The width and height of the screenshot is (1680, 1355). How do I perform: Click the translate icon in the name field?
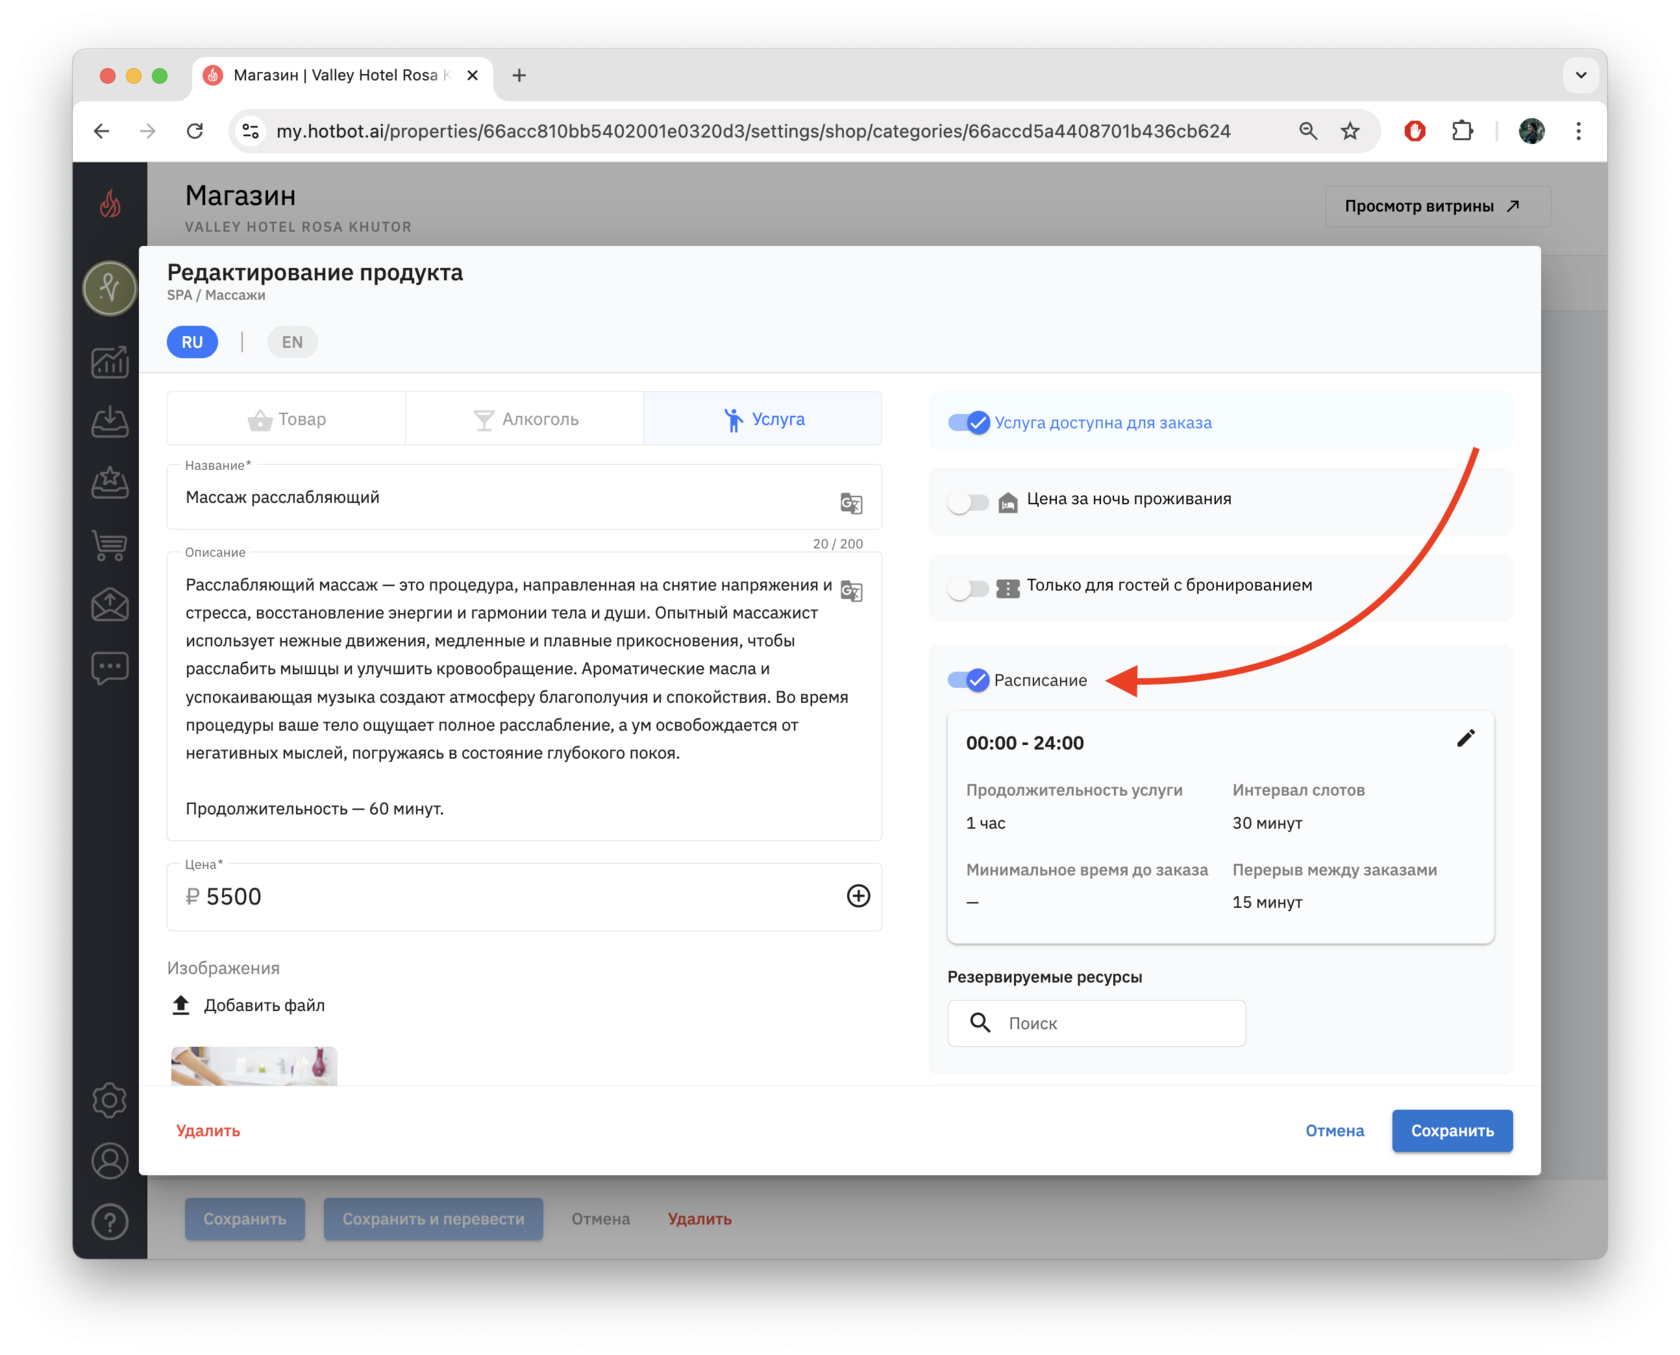(851, 503)
